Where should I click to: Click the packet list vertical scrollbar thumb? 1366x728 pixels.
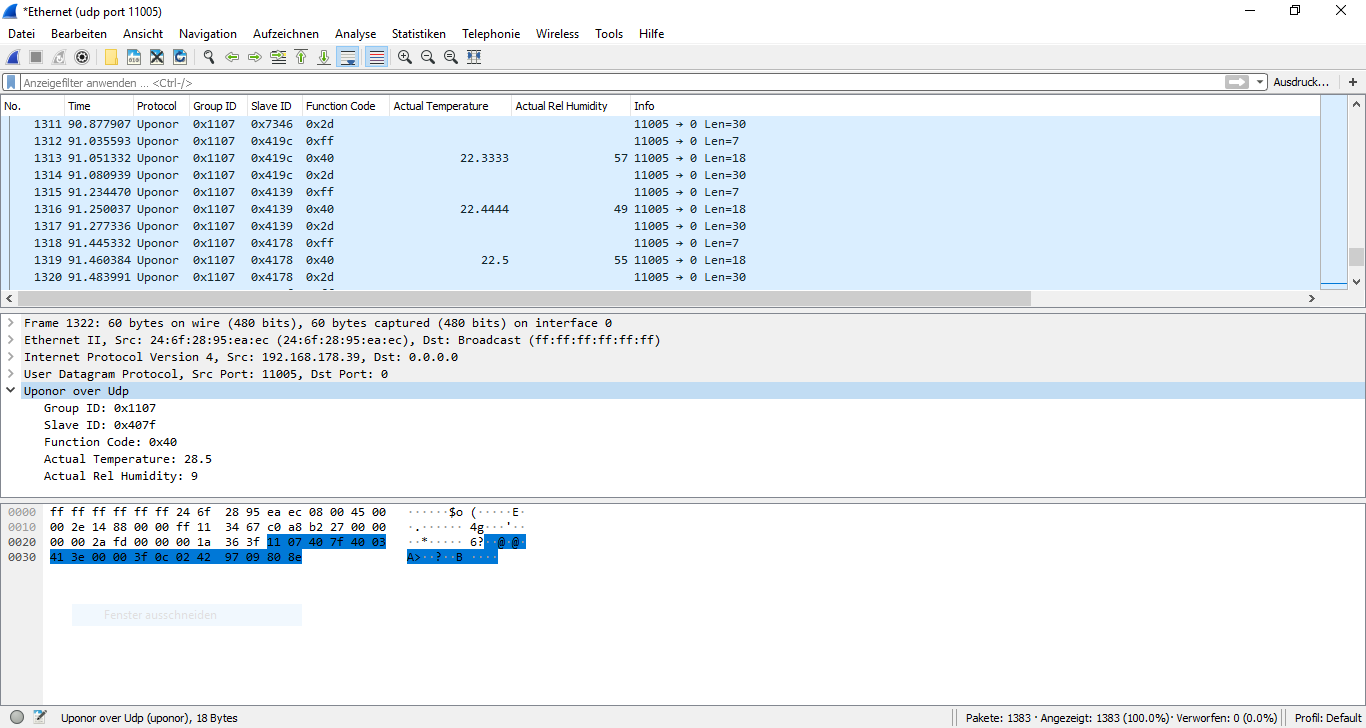coord(1356,257)
